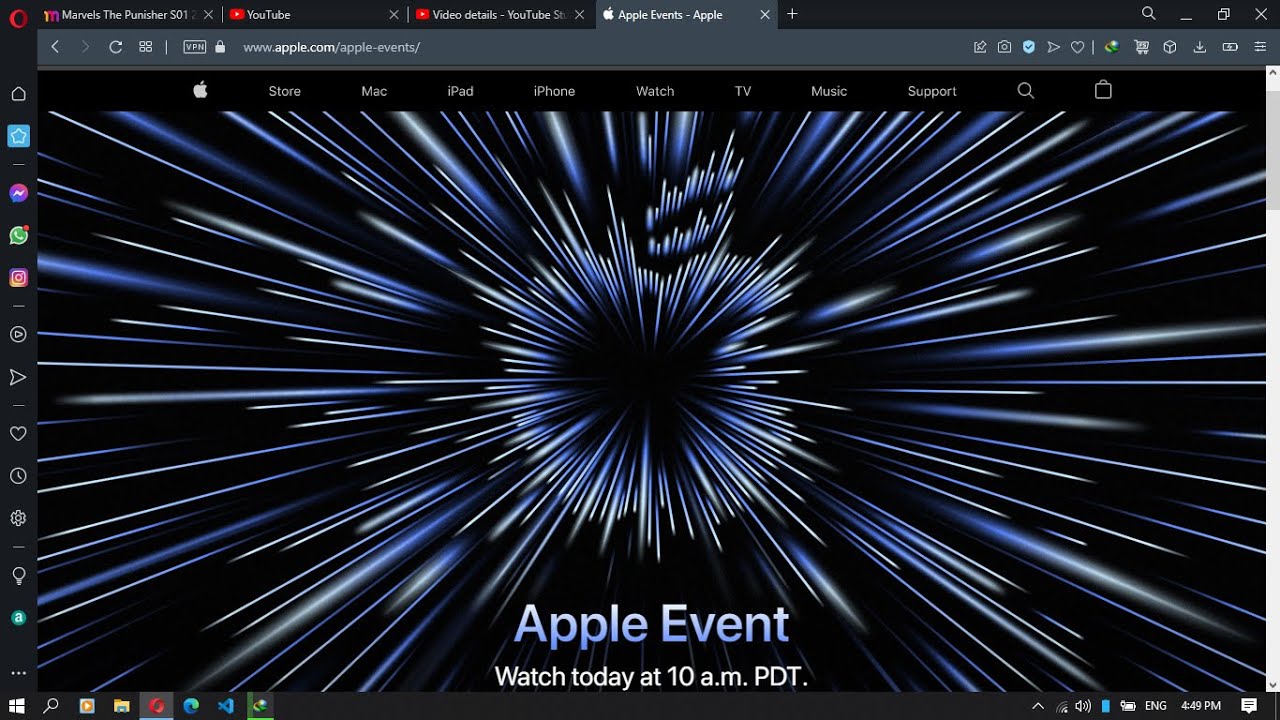Search open tabs with magnifier icon
Viewport: 1280px width, 720px height.
1149,14
